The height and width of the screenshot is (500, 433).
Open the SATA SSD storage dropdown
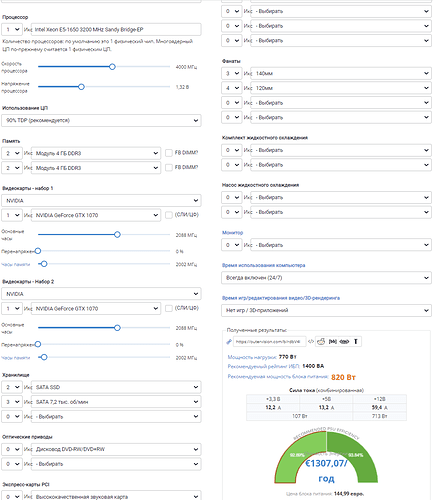116,387
